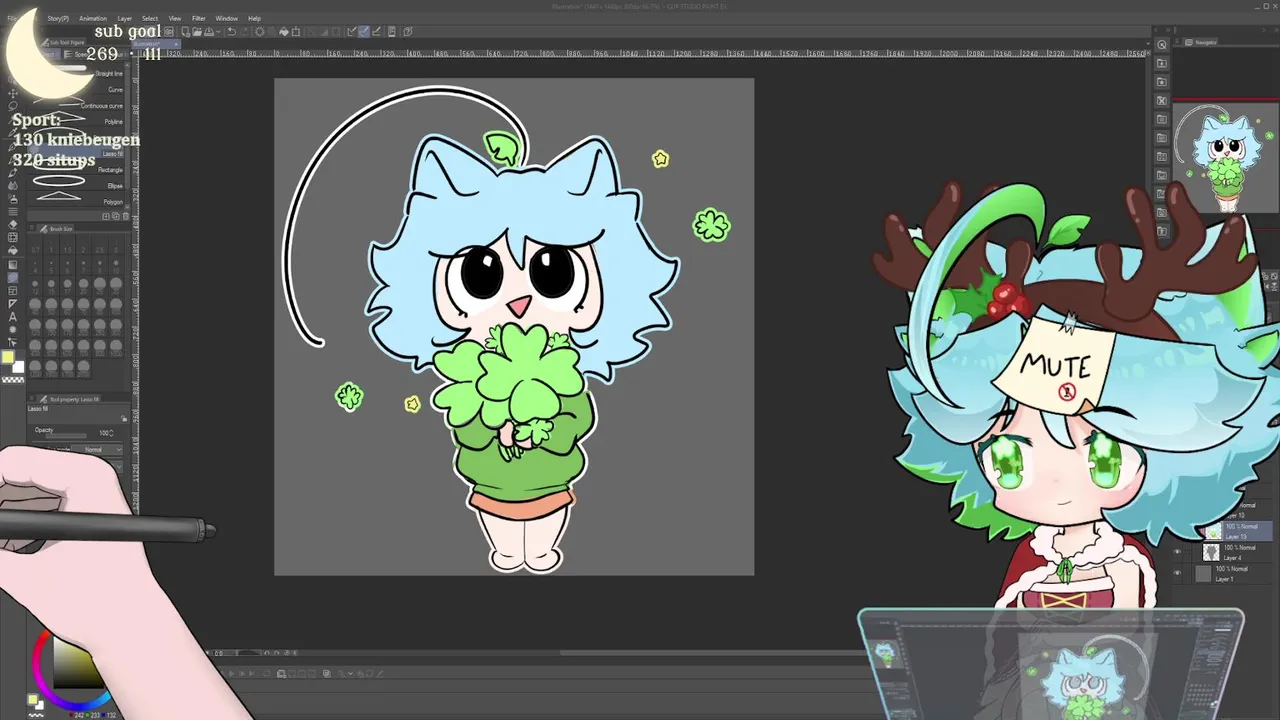Select the transparent color checkered swatch
Image resolution: width=1280 pixels, height=720 pixels.
pos(13,380)
